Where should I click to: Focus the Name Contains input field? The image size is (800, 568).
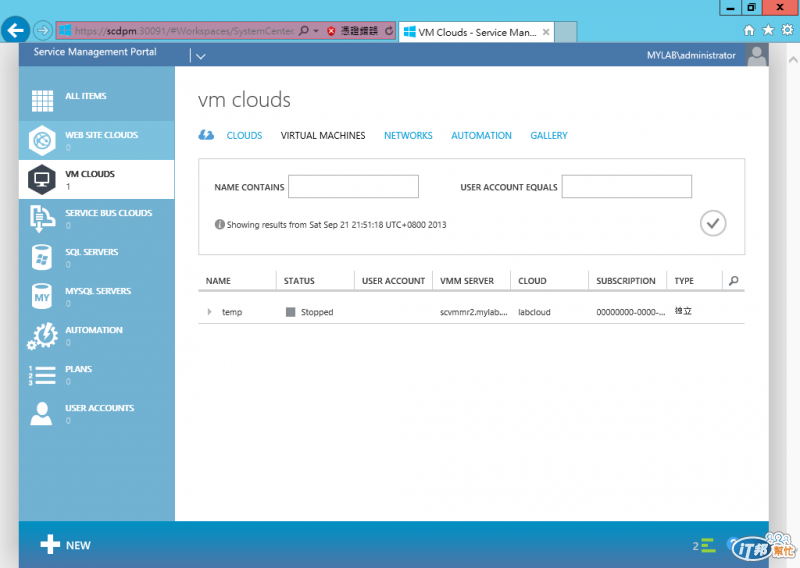point(353,186)
